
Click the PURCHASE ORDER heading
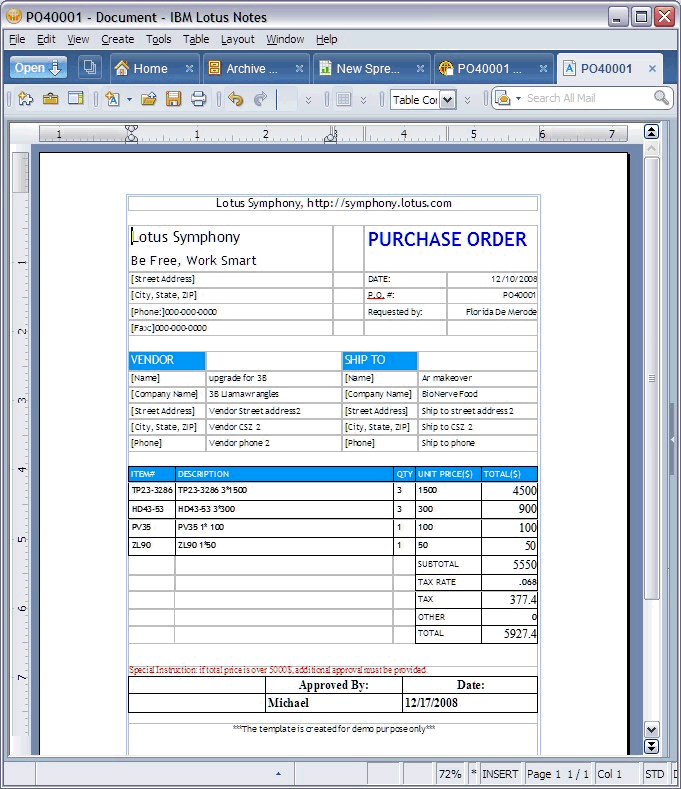pos(447,240)
